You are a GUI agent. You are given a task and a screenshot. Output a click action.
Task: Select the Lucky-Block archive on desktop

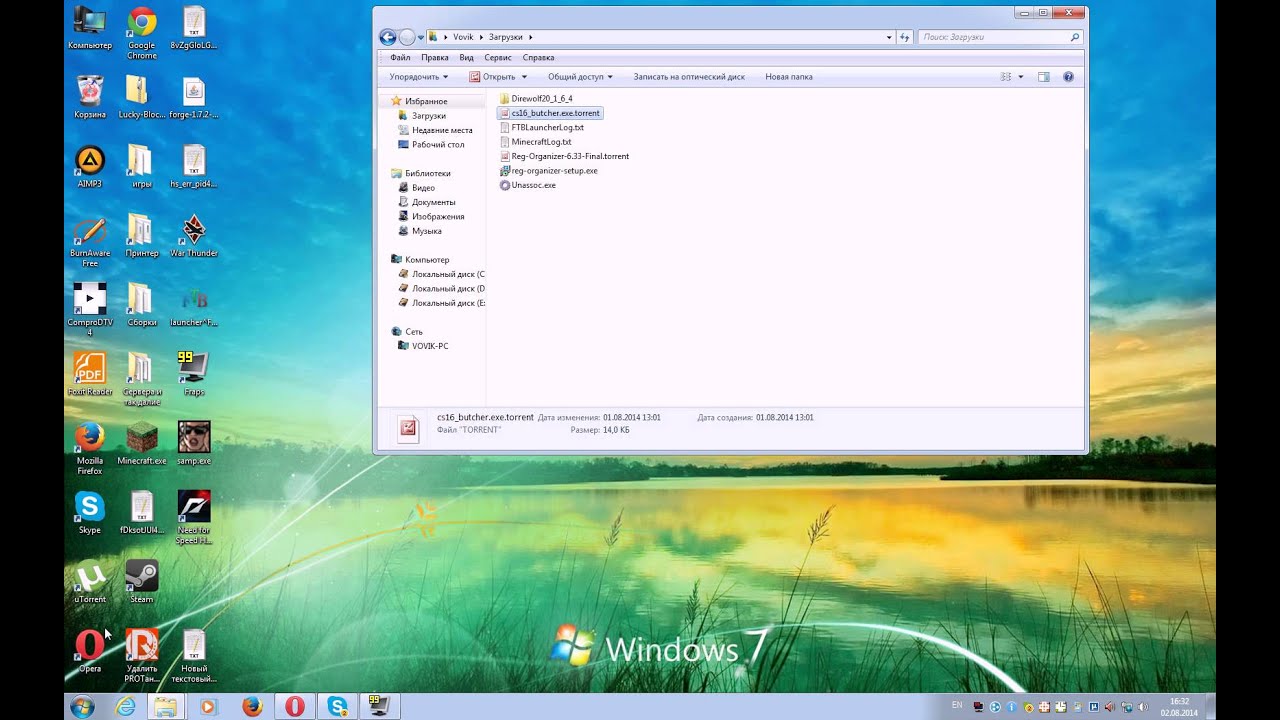pos(141,97)
